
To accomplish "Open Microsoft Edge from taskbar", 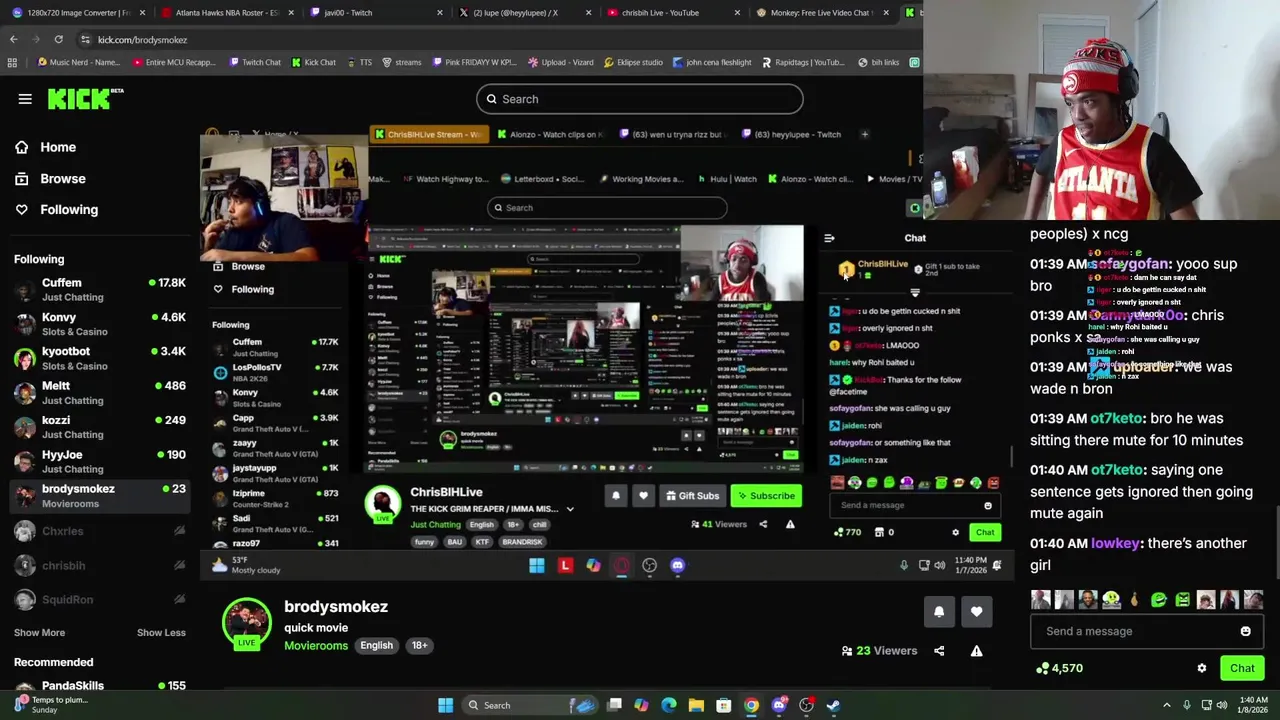I will pos(669,705).
